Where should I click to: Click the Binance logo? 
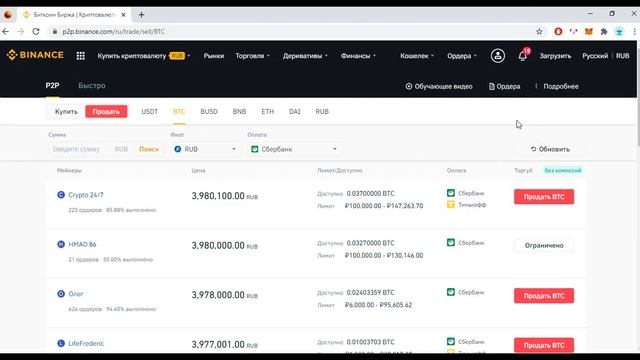pos(35,55)
